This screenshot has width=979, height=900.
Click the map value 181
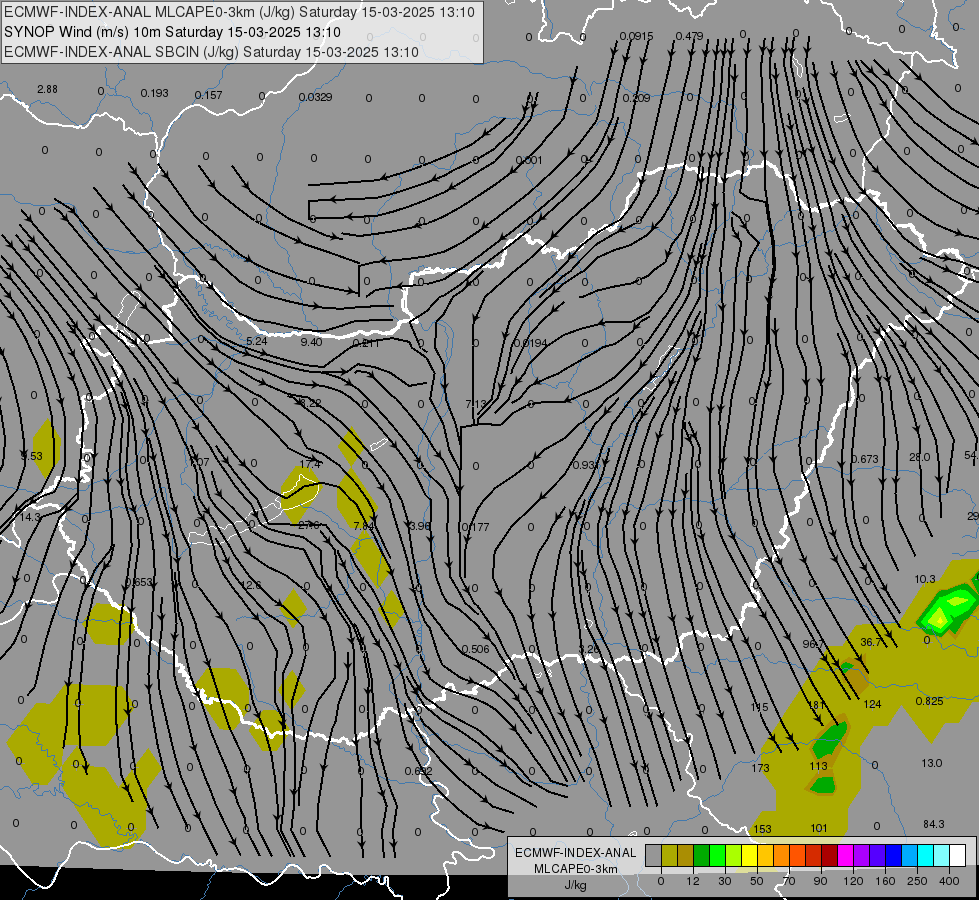(816, 705)
